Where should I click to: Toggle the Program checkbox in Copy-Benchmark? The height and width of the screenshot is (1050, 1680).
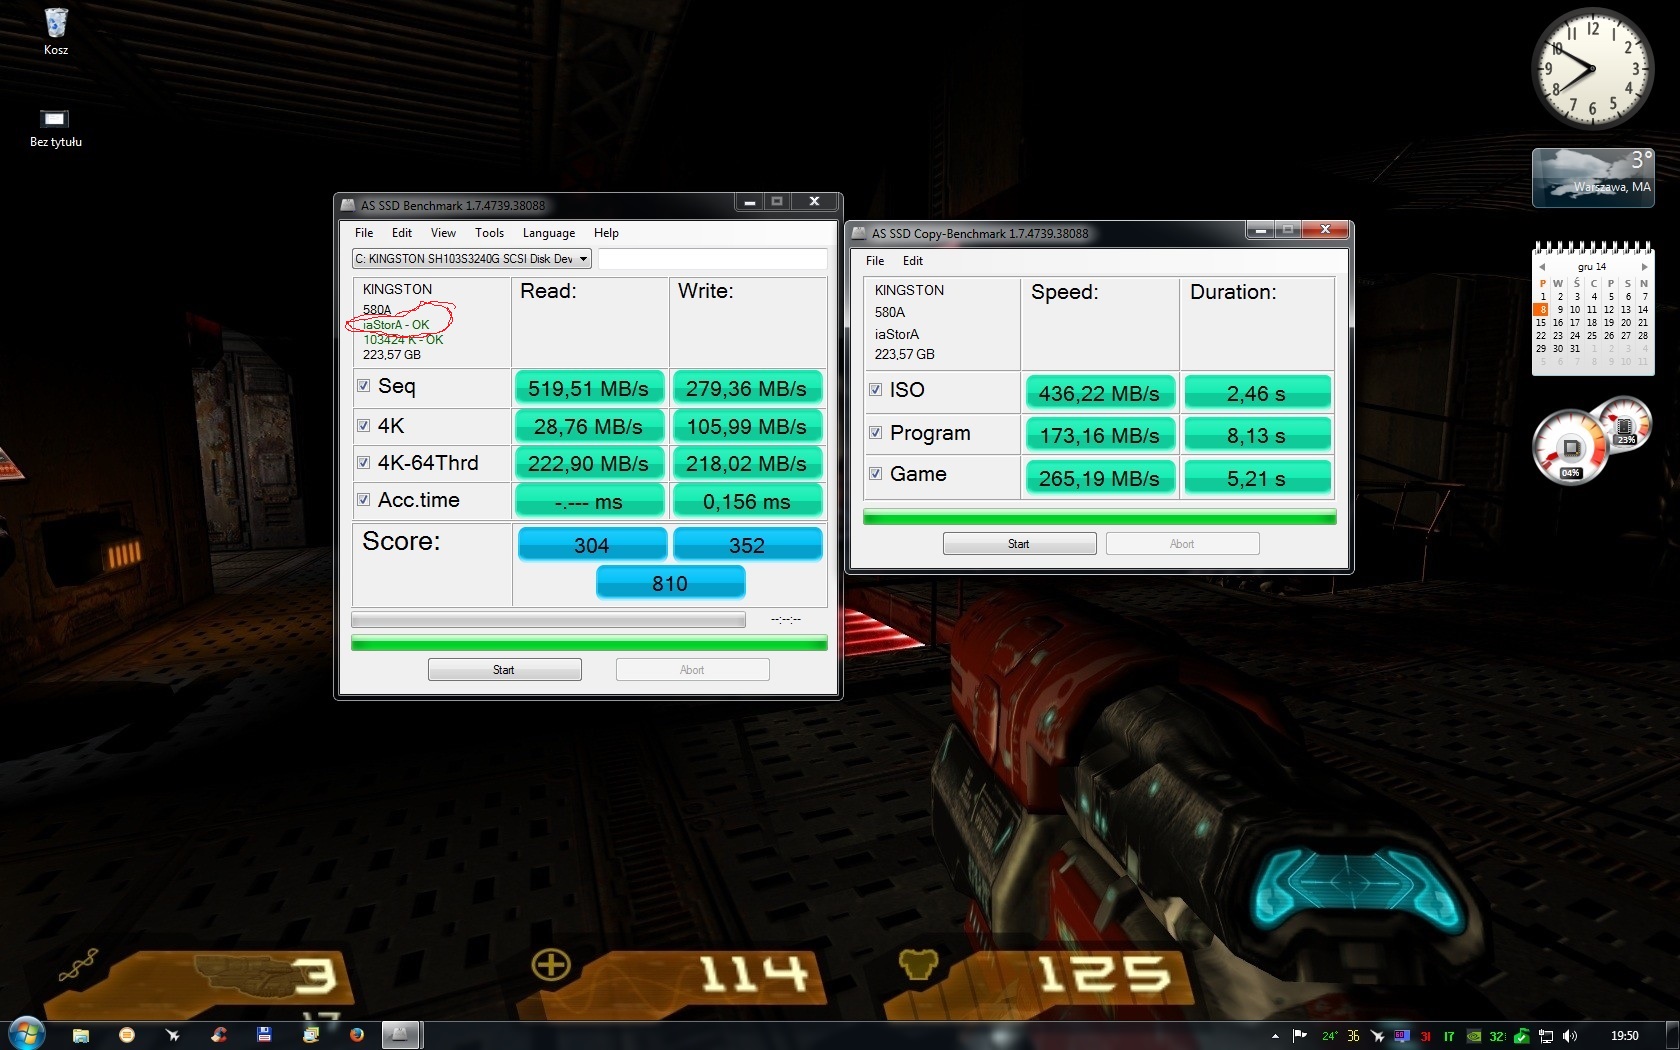click(875, 432)
